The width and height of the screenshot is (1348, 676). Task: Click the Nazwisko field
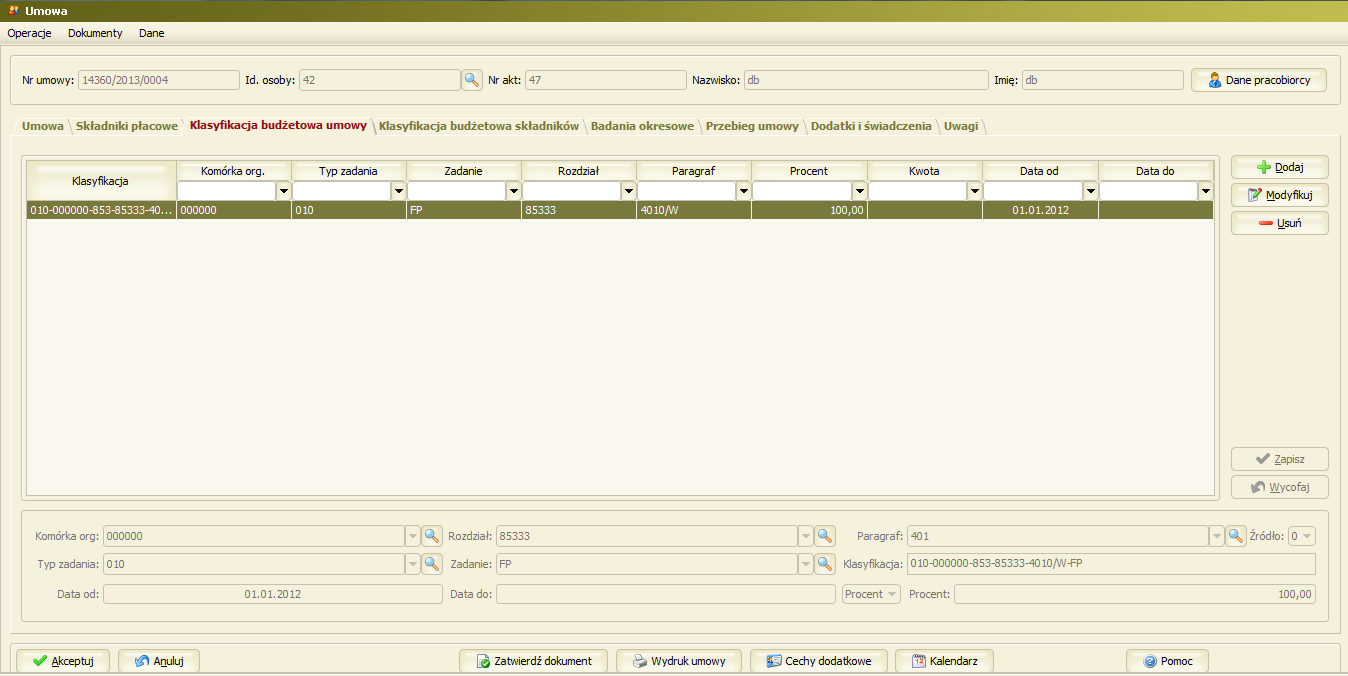coord(865,80)
